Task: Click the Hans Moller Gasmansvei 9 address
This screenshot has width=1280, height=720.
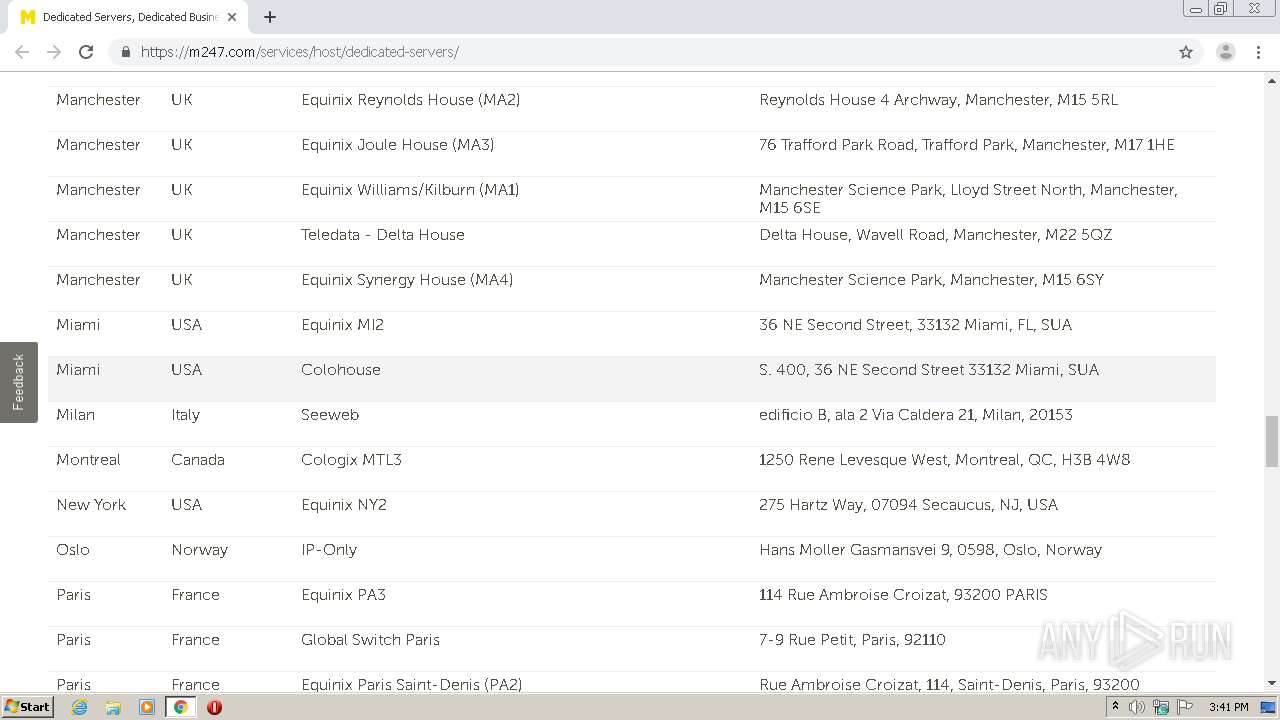Action: point(930,550)
